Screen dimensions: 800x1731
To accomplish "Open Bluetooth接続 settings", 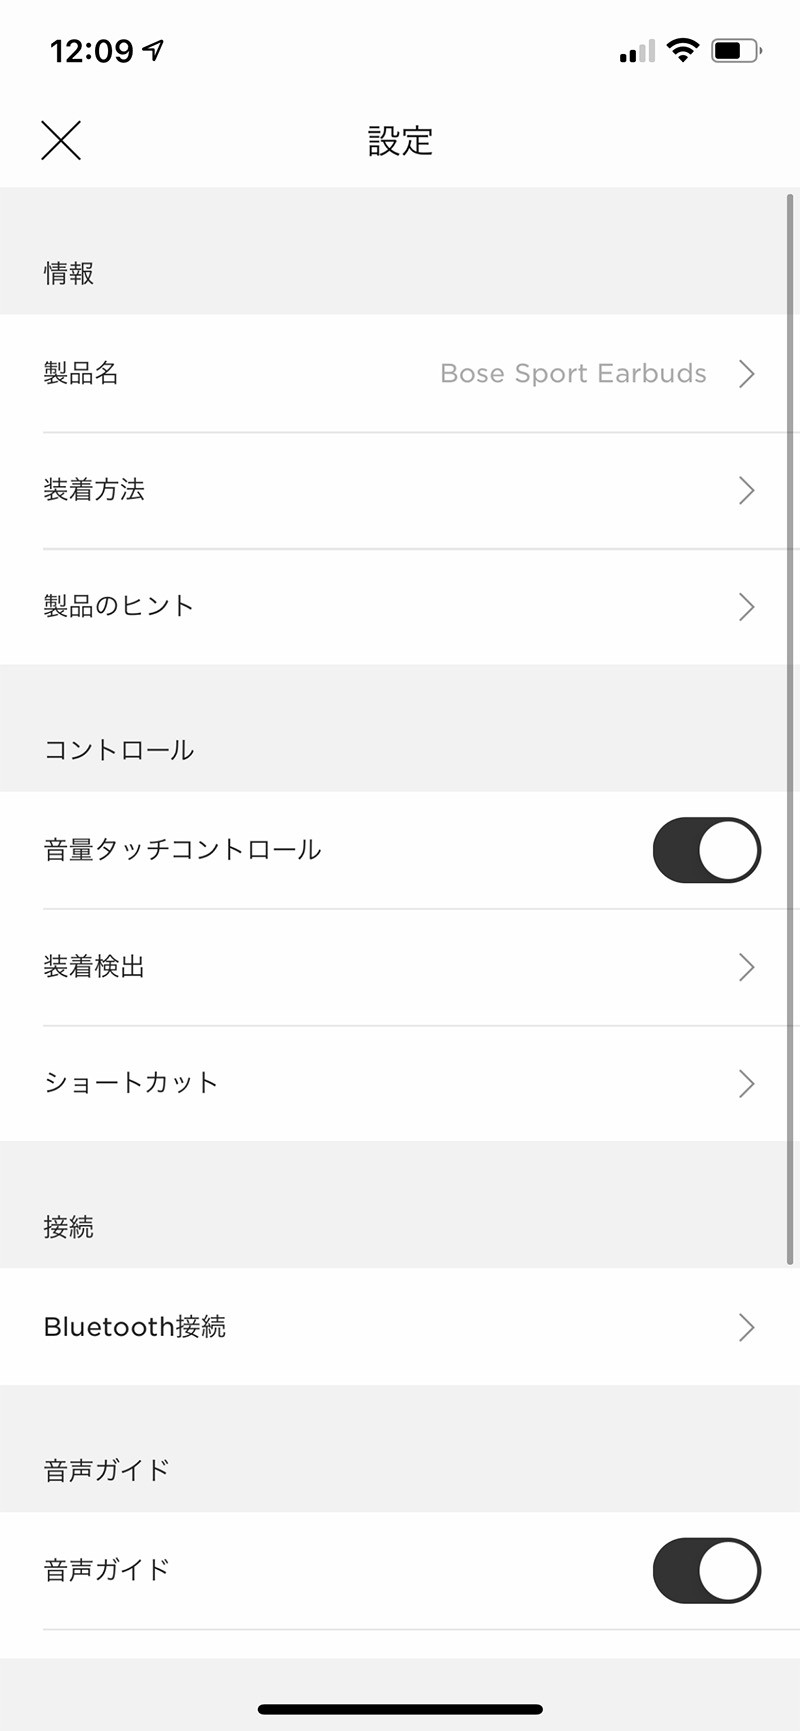I will (135, 1327).
